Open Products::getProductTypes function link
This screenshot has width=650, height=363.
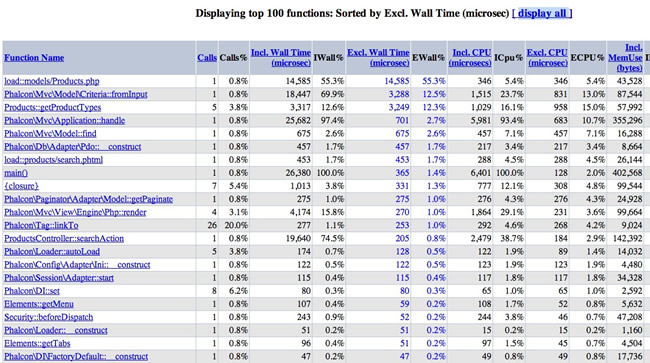pos(53,107)
